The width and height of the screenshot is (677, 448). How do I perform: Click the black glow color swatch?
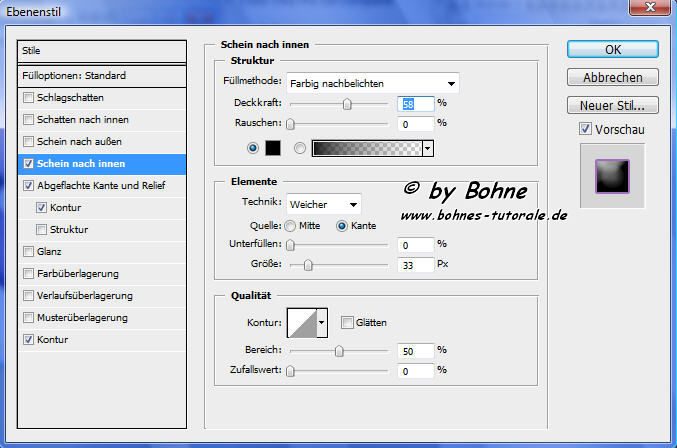(273, 148)
